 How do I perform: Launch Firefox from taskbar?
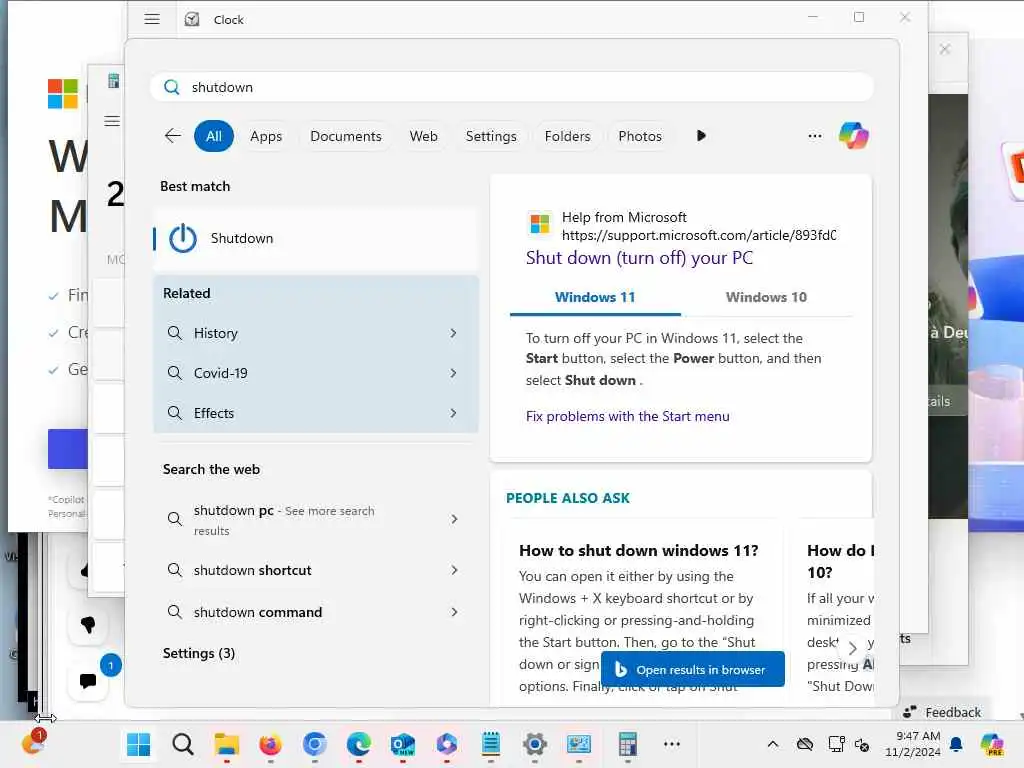click(x=270, y=744)
